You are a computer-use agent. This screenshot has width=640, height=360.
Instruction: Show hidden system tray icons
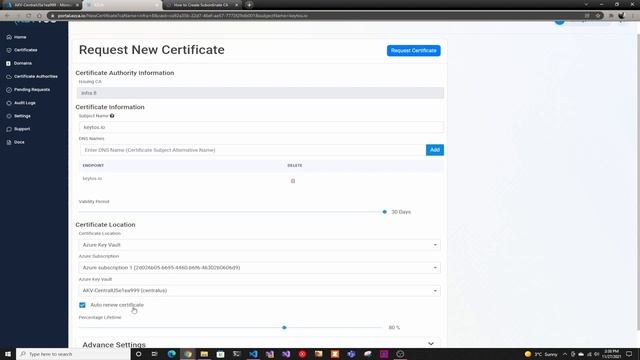(565, 354)
